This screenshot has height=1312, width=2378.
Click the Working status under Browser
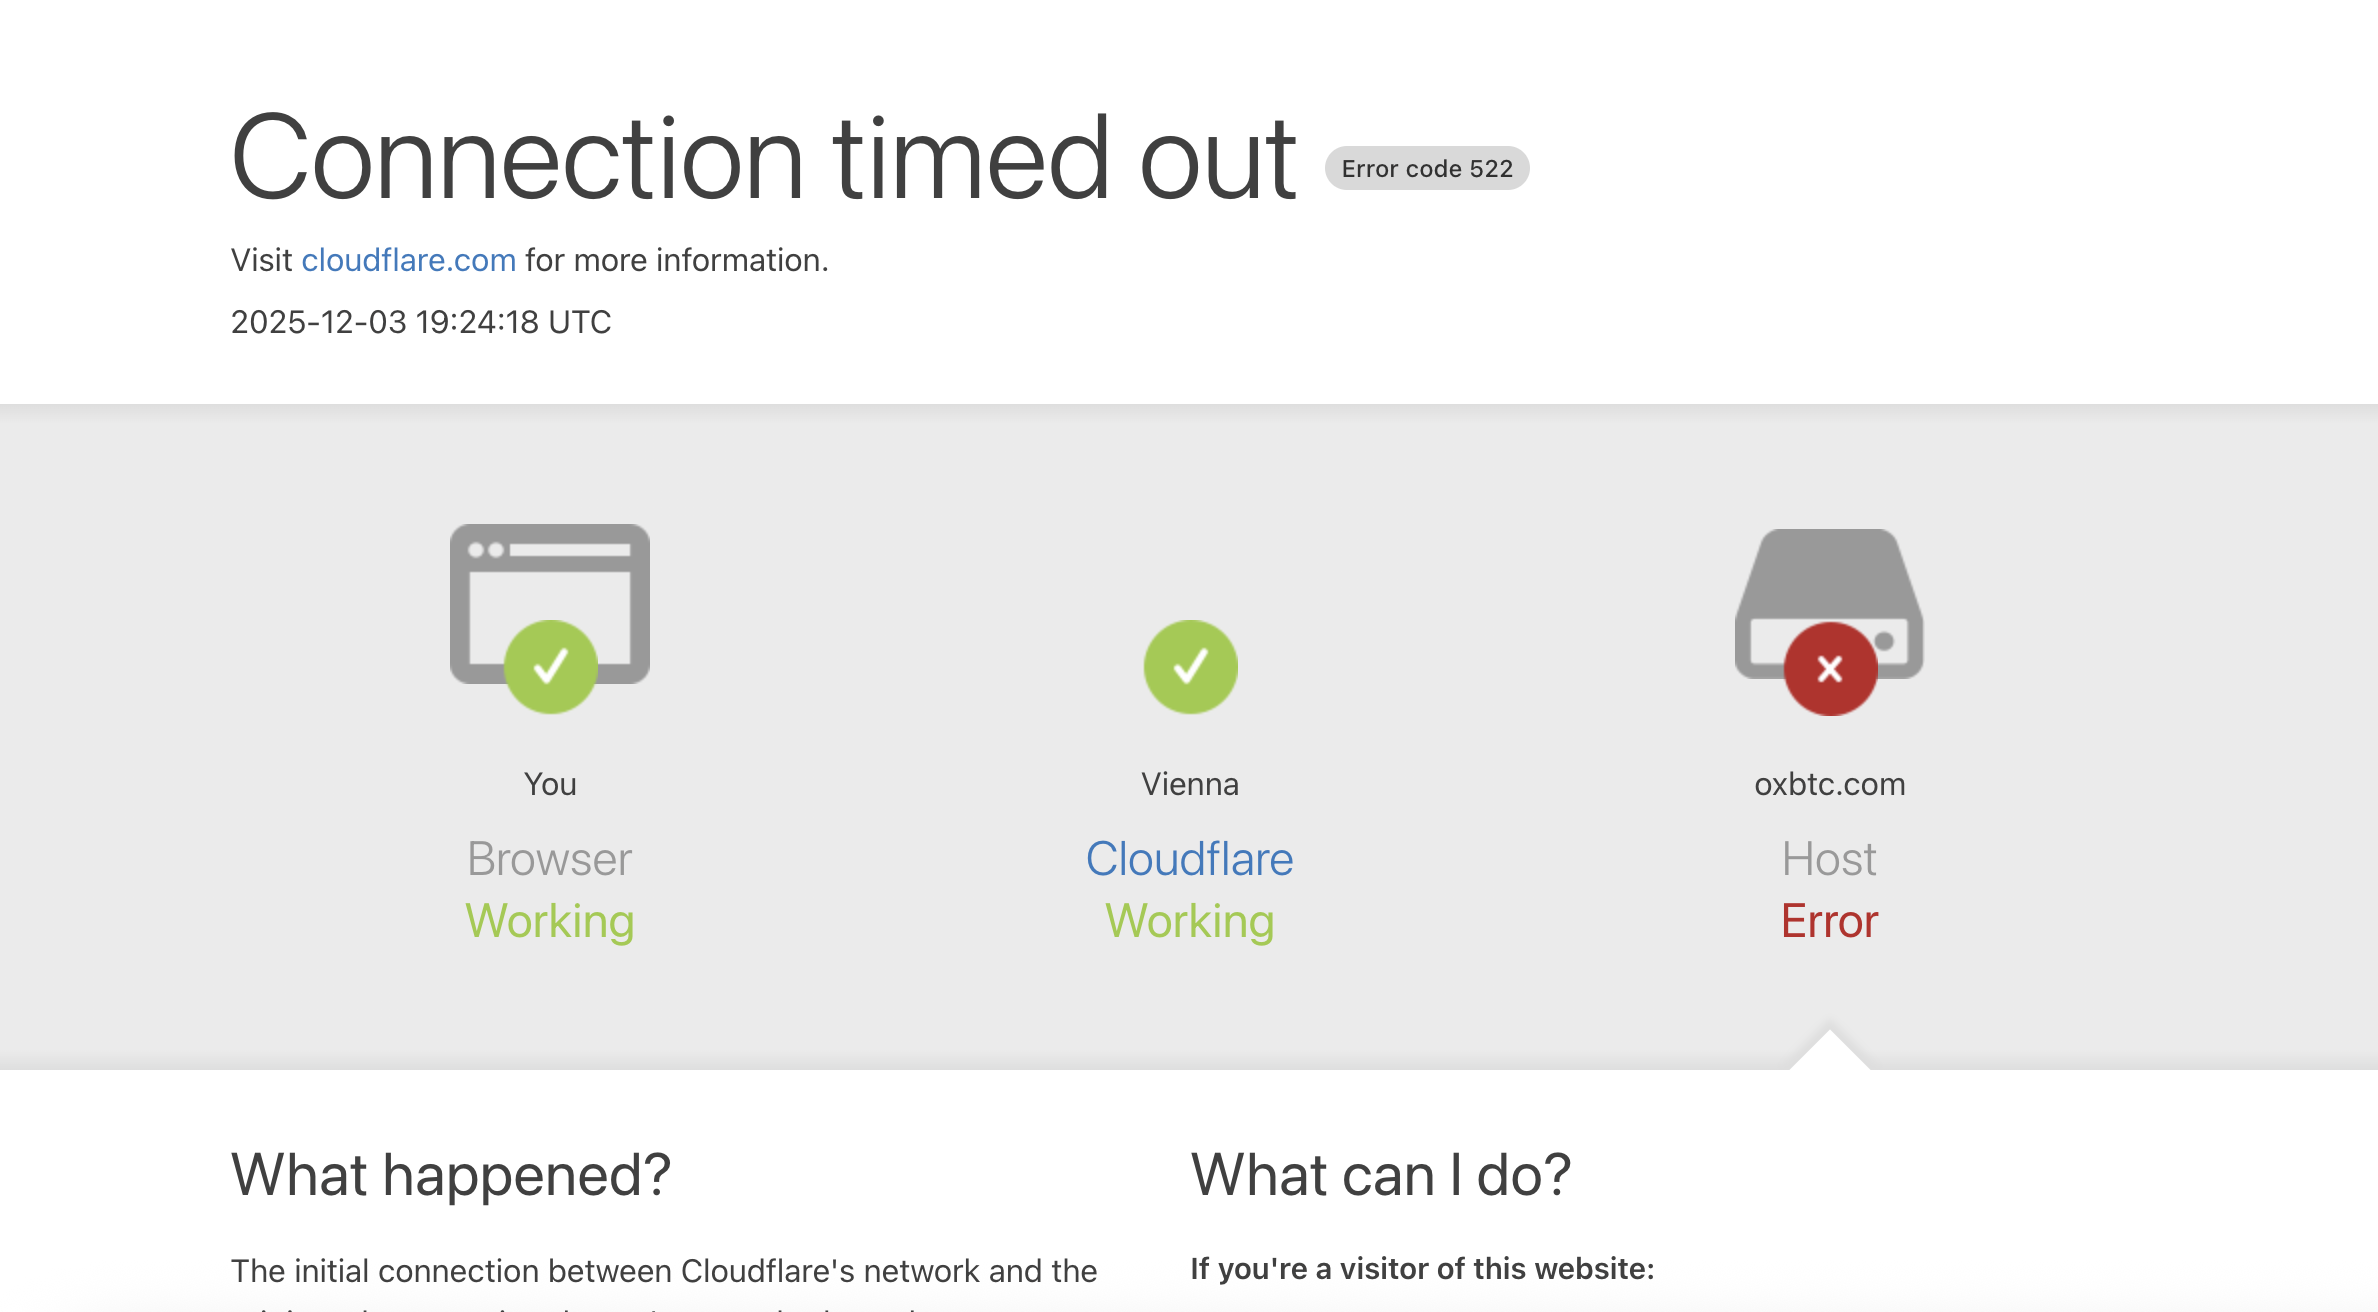pyautogui.click(x=550, y=921)
